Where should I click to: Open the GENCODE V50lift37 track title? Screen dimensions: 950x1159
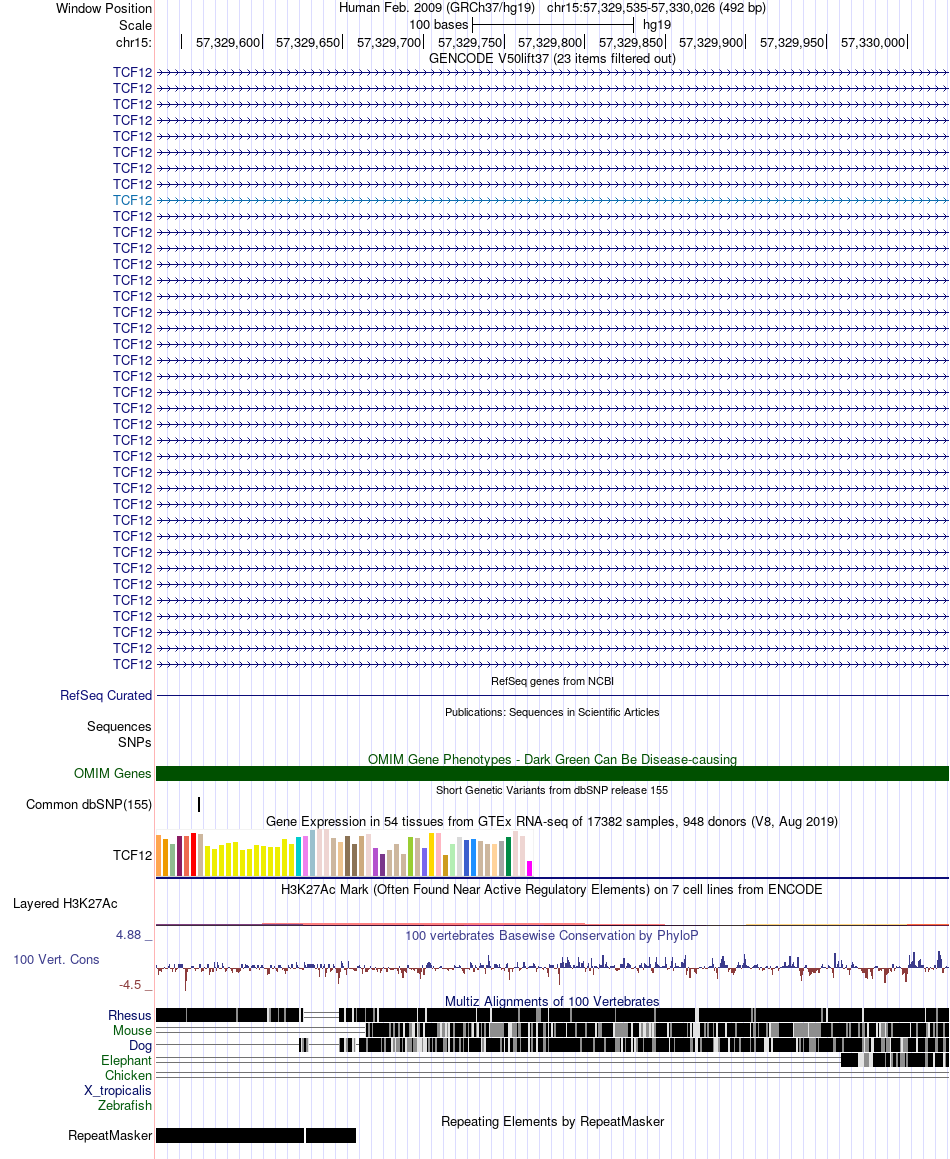click(552, 58)
